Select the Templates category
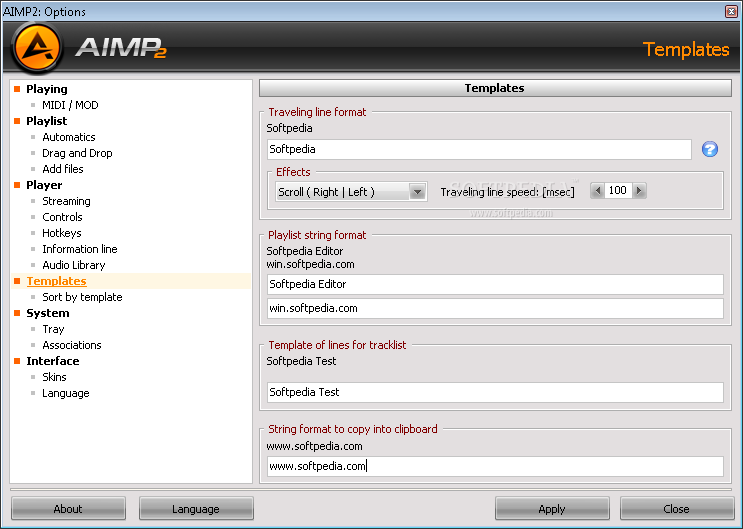This screenshot has height=529, width=743. tap(56, 281)
